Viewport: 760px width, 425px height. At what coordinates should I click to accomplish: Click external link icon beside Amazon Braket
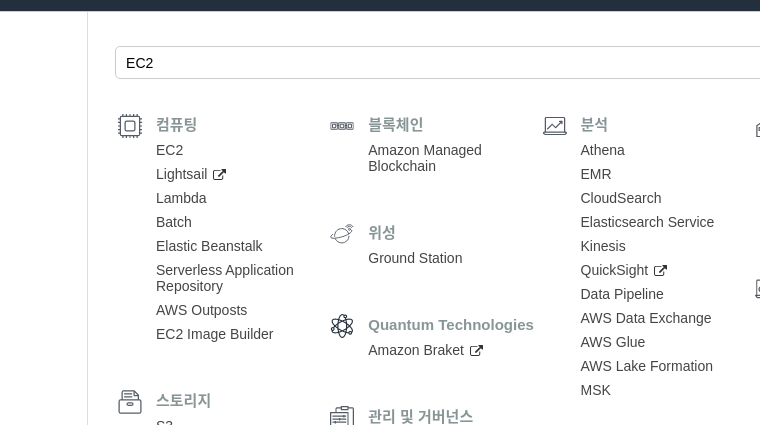[476, 350]
